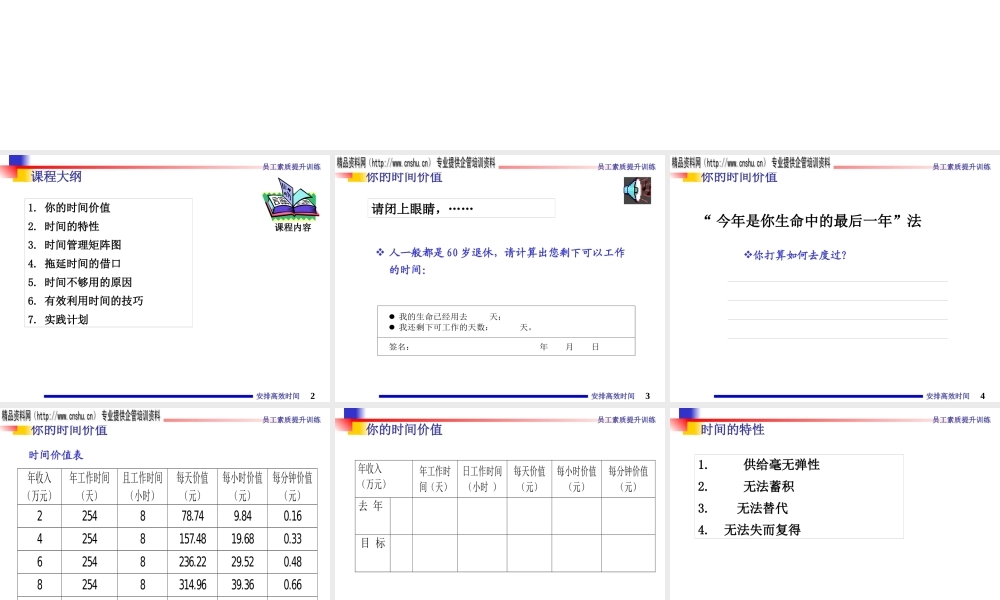The width and height of the screenshot is (1000, 600).
Task: Click outline item 有效利用时间的技巧
Action: (94, 301)
